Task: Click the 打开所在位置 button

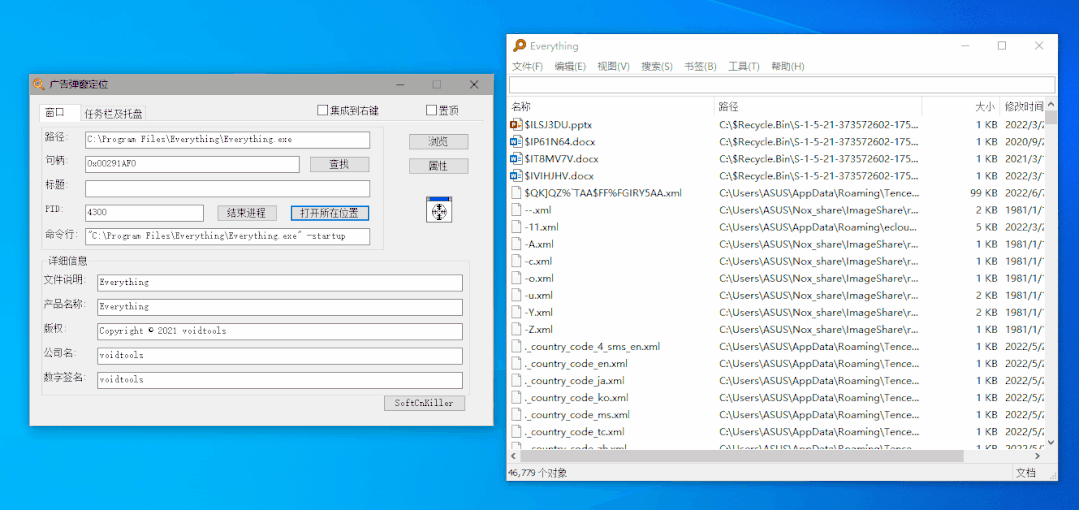Action: 330,213
